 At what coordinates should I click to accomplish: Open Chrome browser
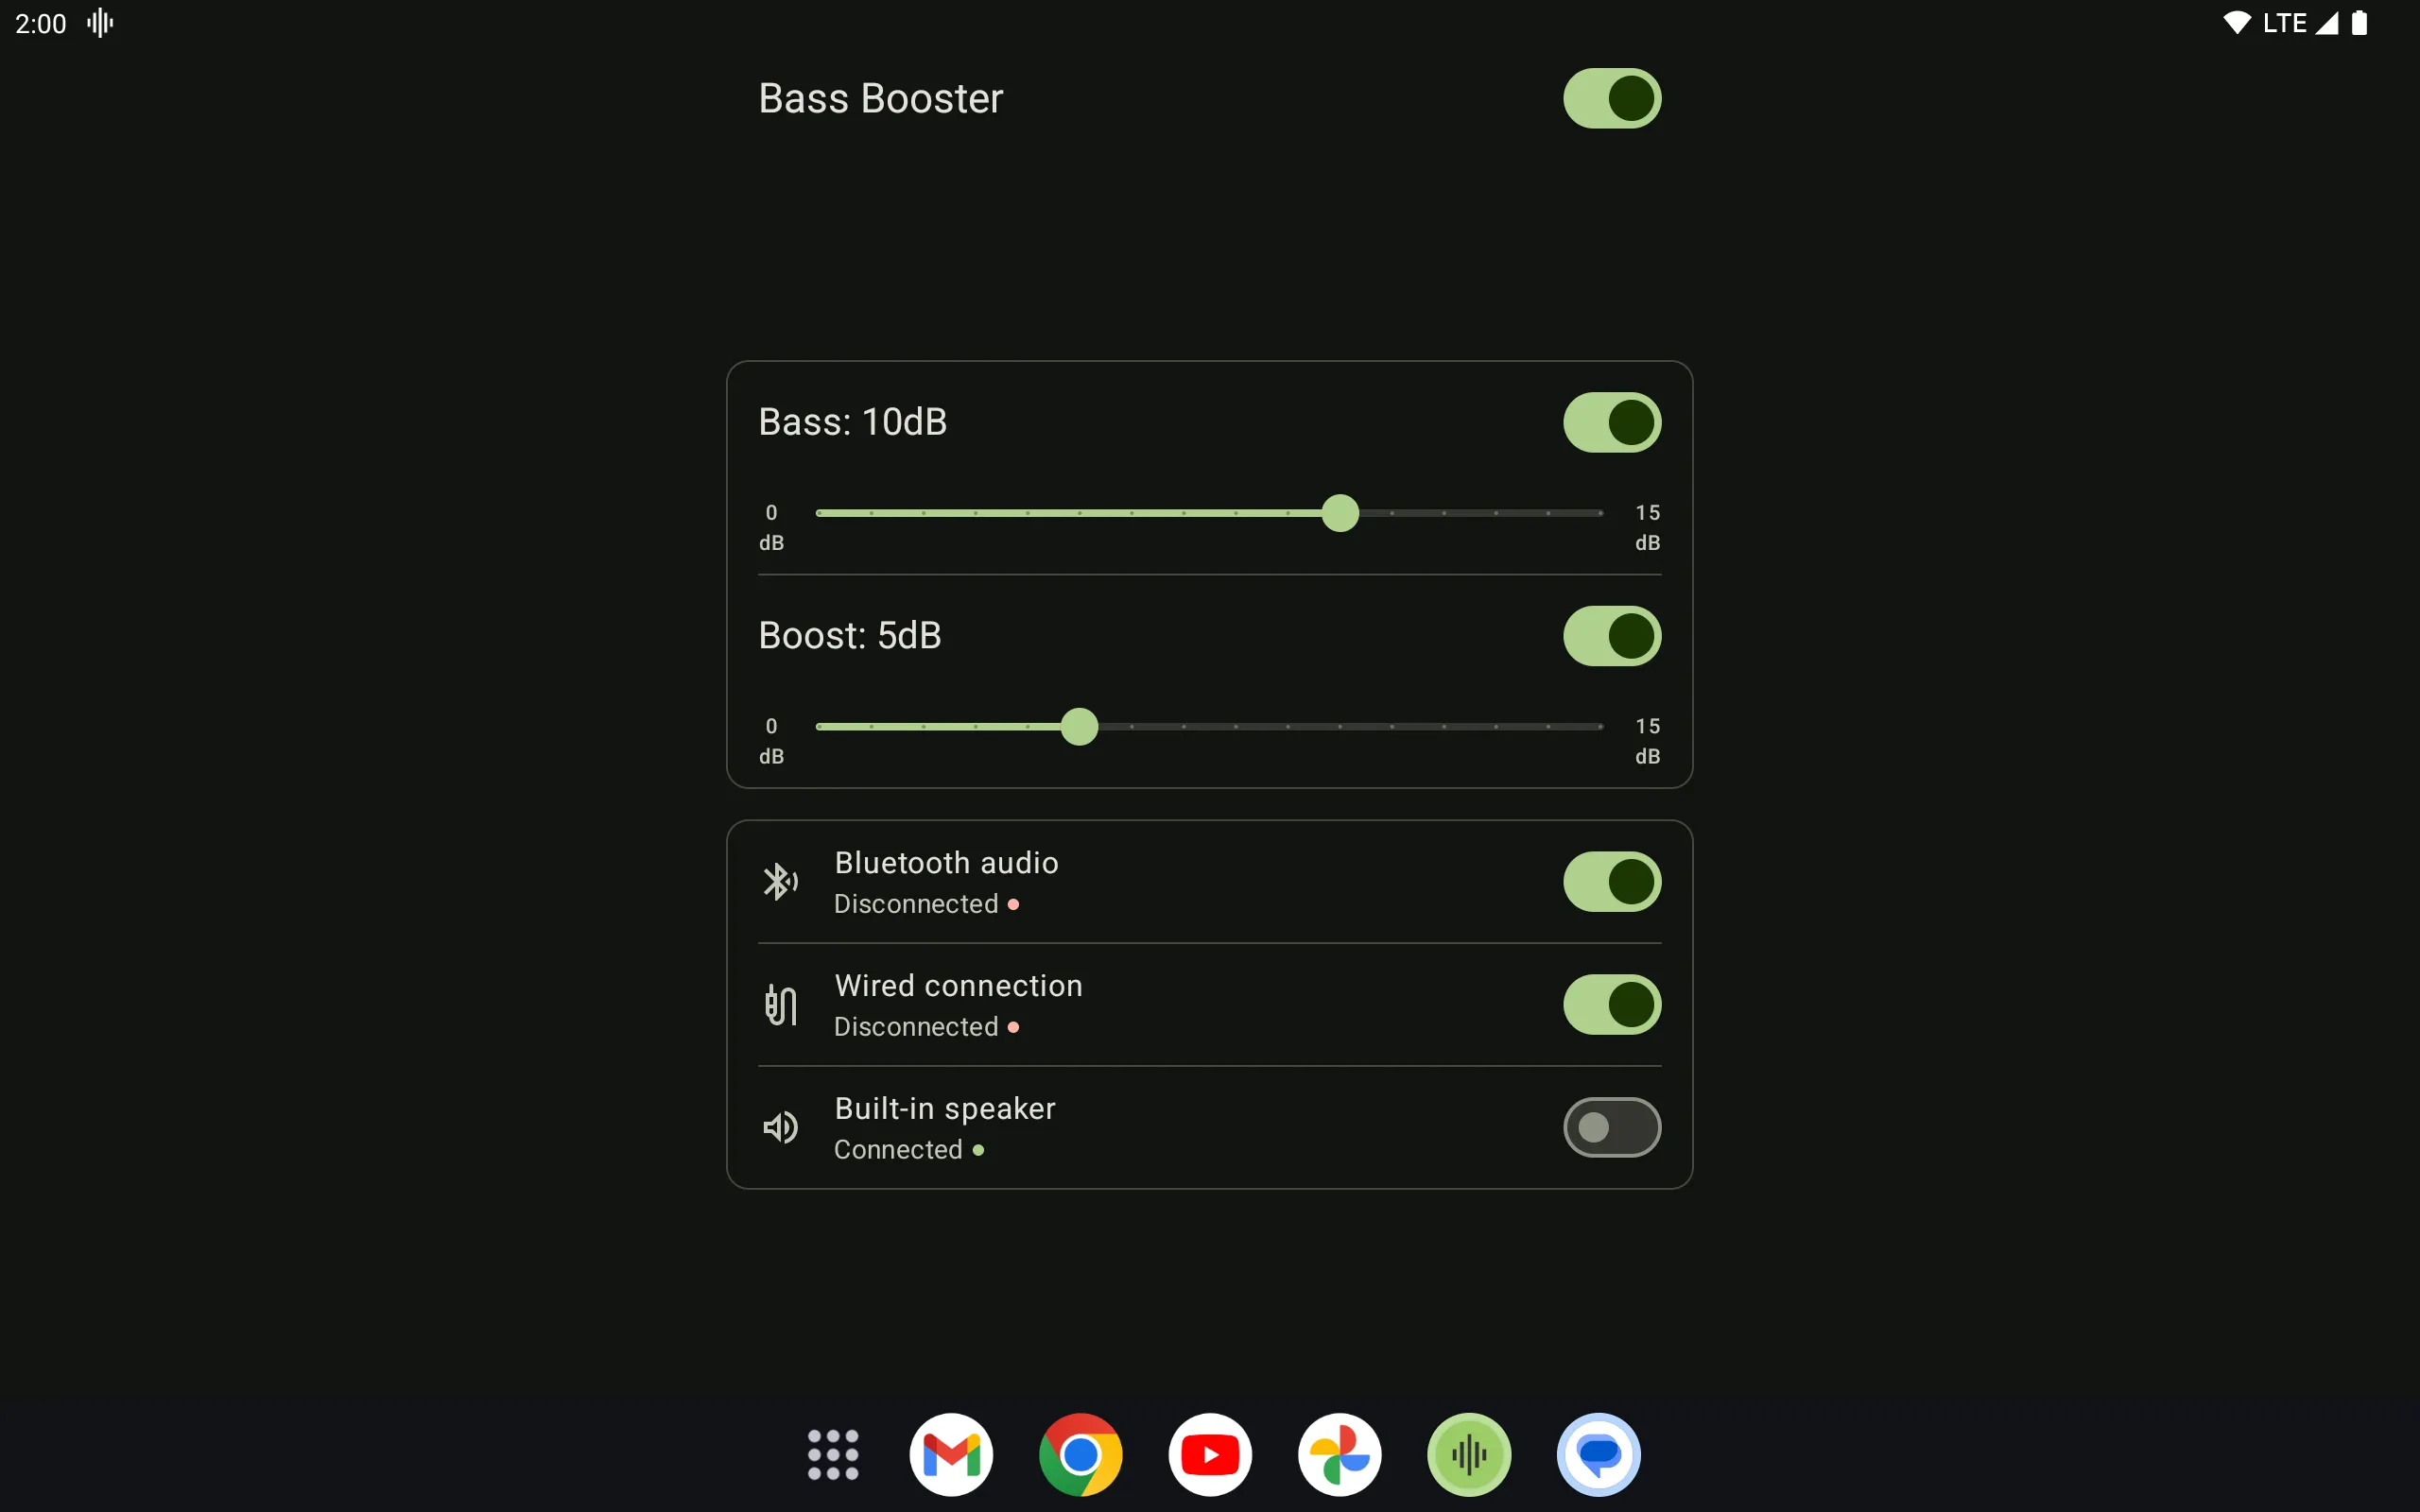(1080, 1452)
